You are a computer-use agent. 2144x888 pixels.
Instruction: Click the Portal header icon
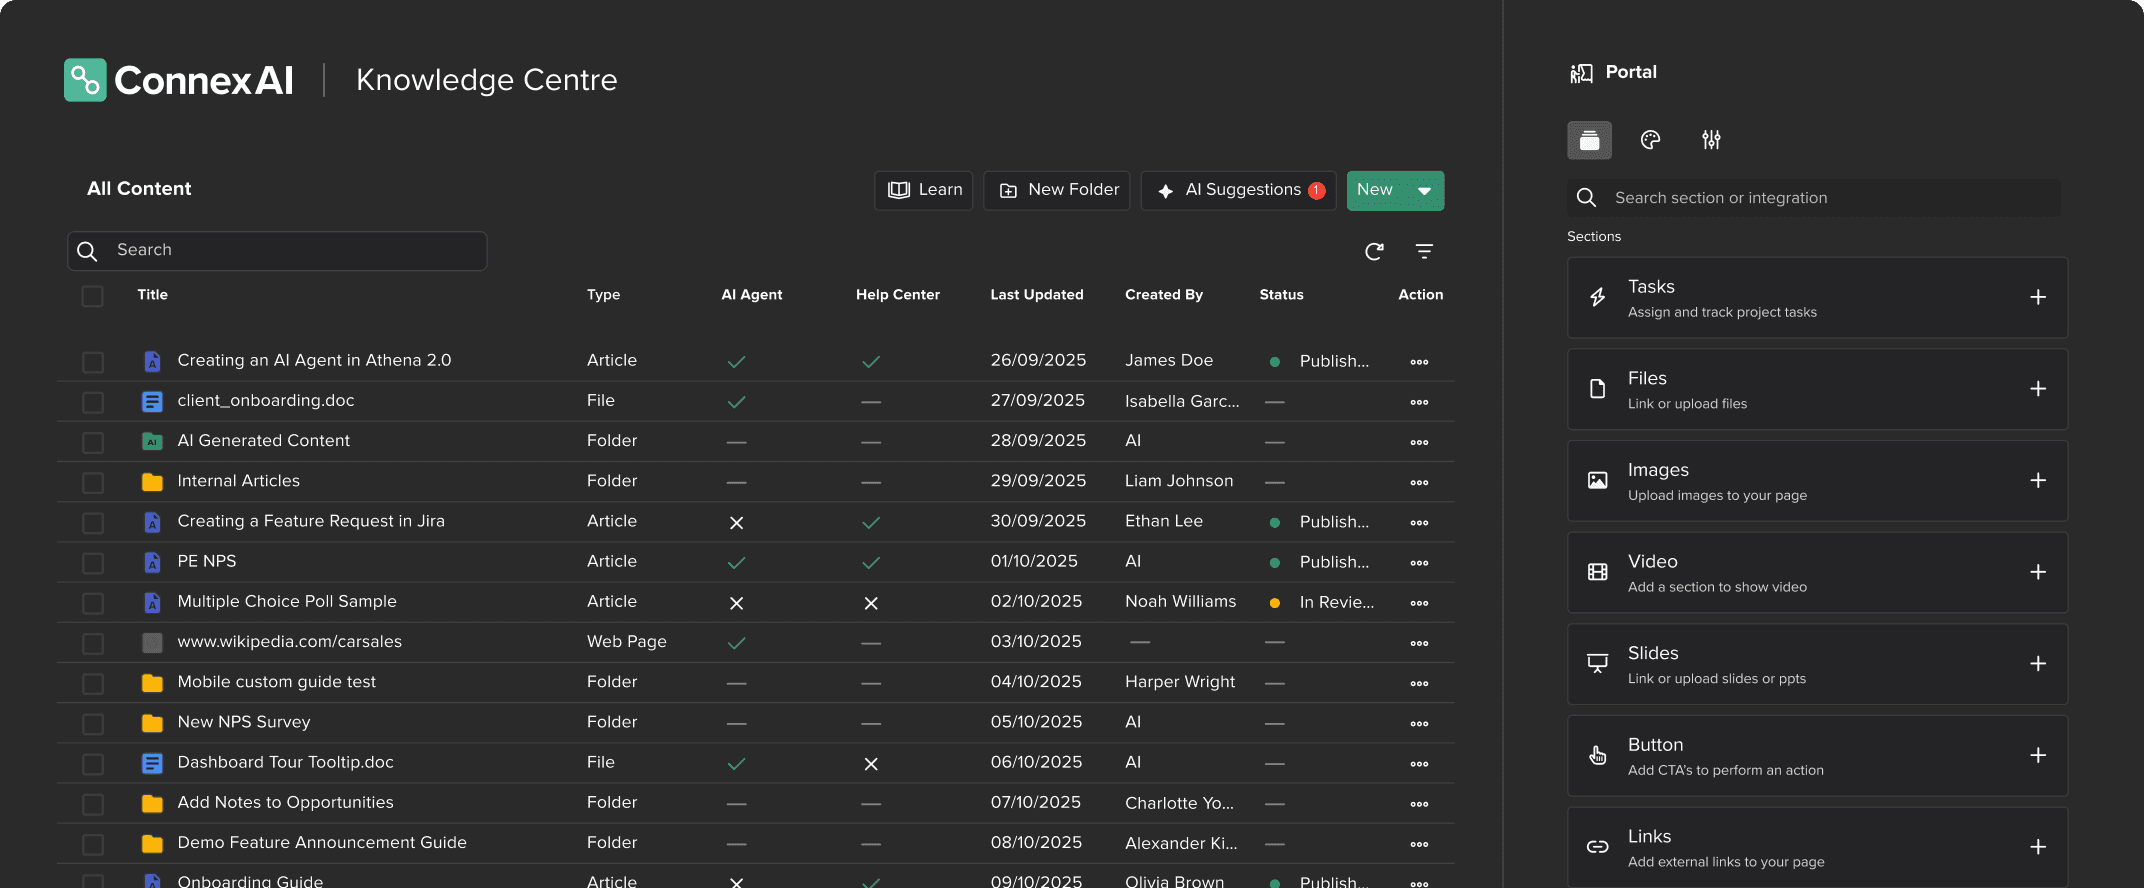coord(1581,73)
